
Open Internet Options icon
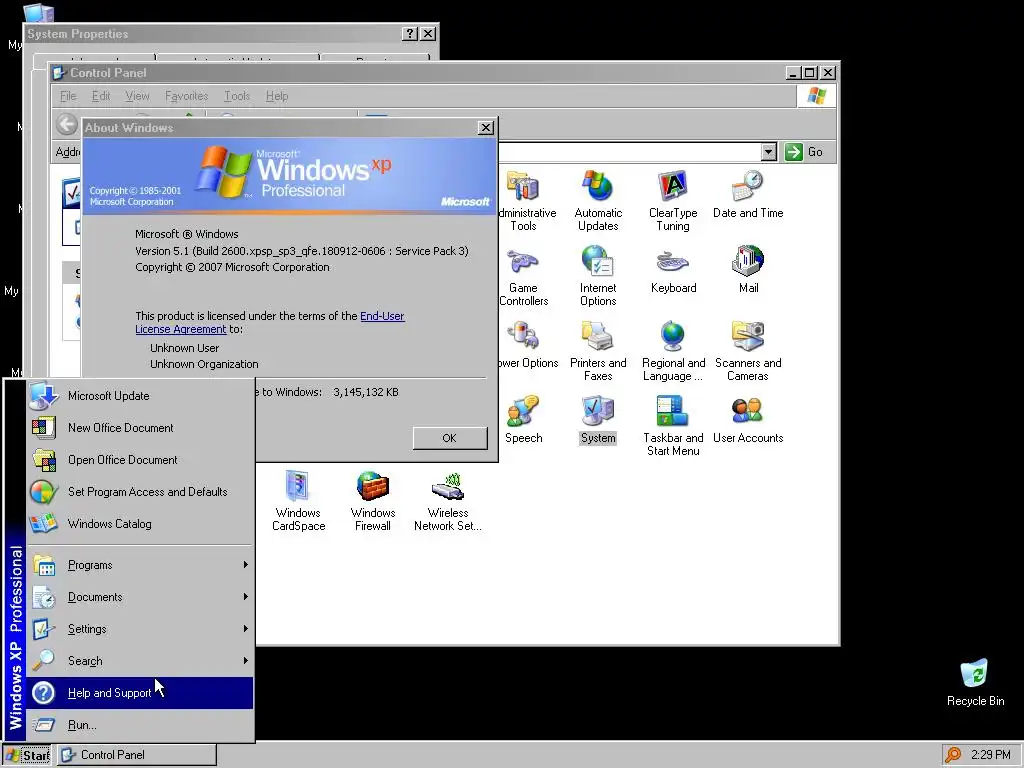pos(598,276)
